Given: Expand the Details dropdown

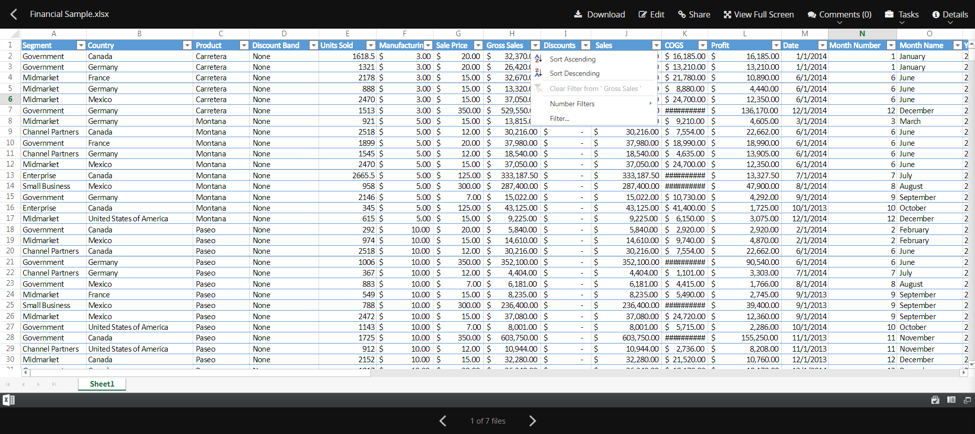Looking at the screenshot, I should (949, 15).
